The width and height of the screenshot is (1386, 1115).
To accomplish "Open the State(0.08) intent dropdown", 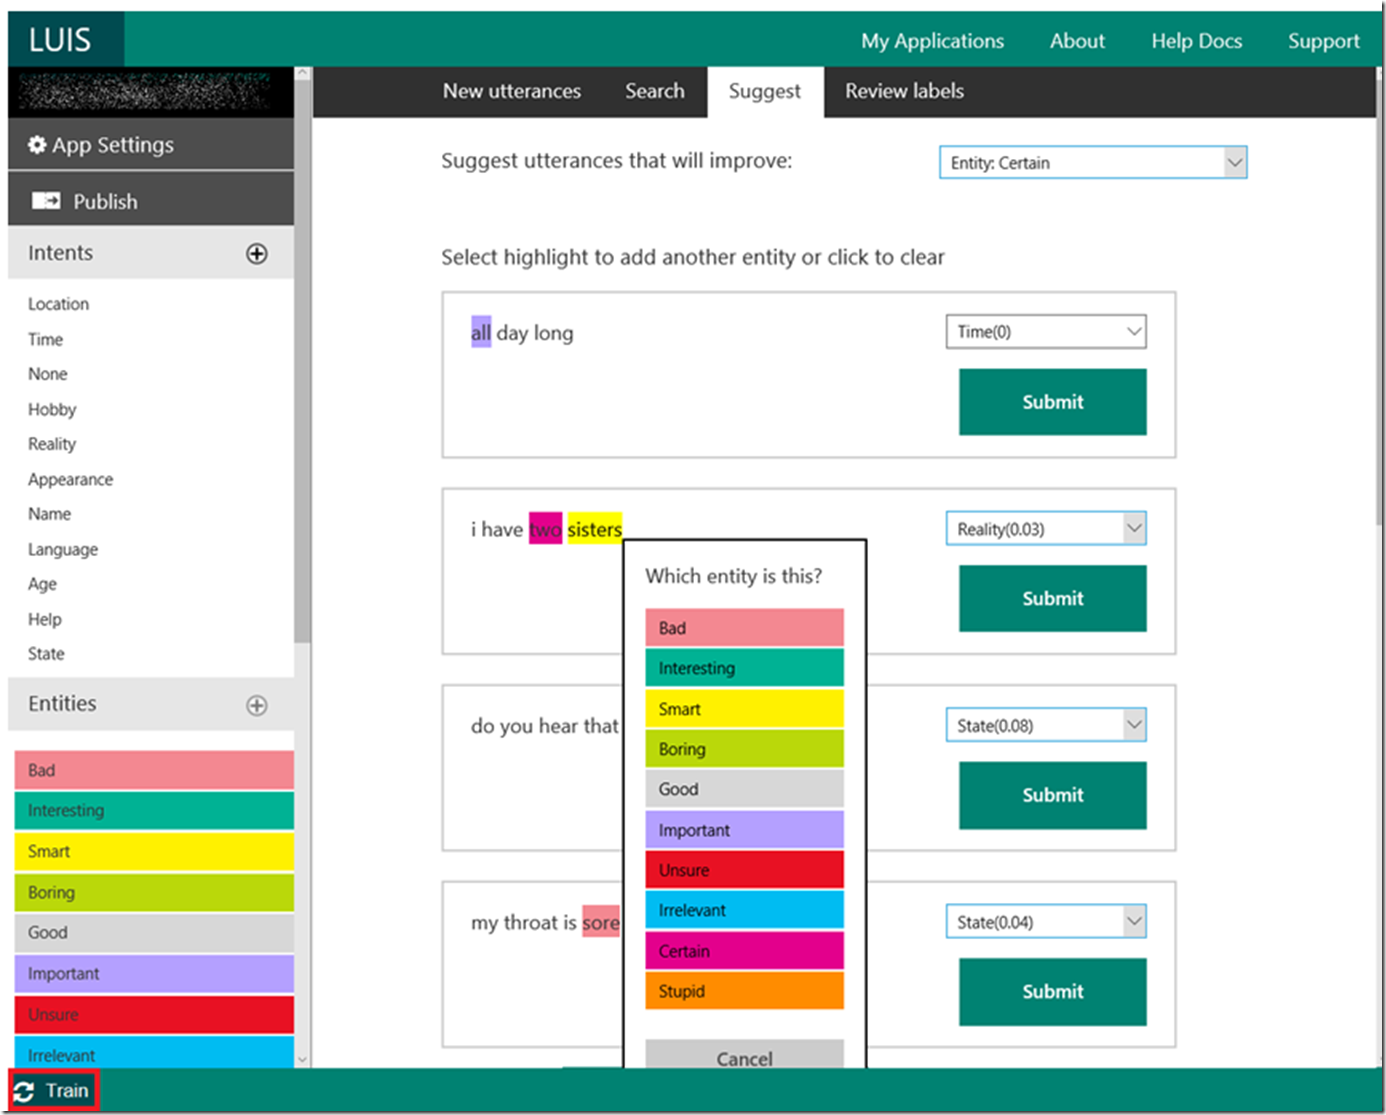I will click(1046, 726).
